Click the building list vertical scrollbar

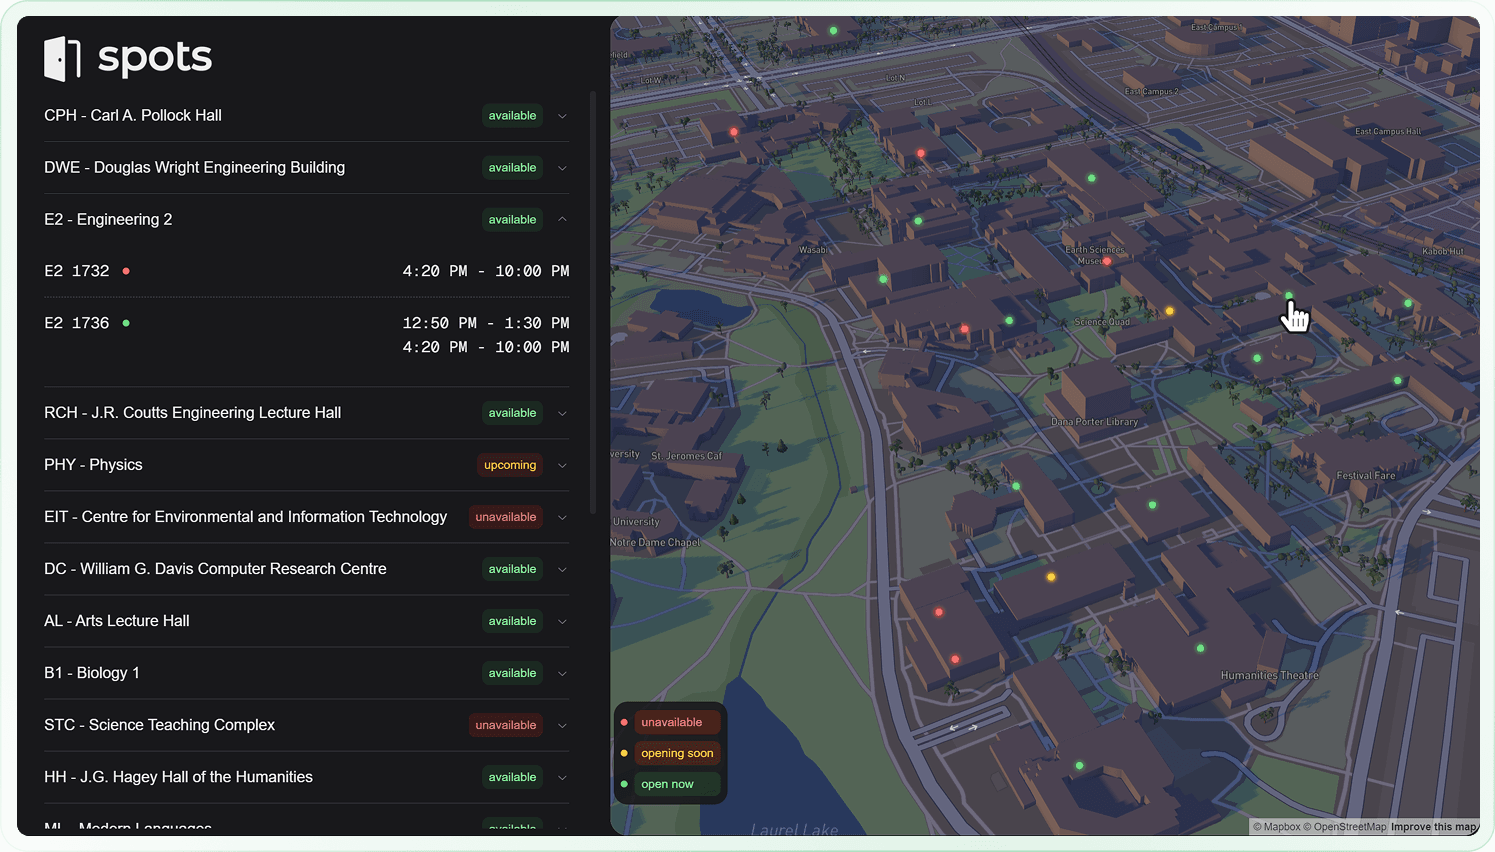[593, 300]
